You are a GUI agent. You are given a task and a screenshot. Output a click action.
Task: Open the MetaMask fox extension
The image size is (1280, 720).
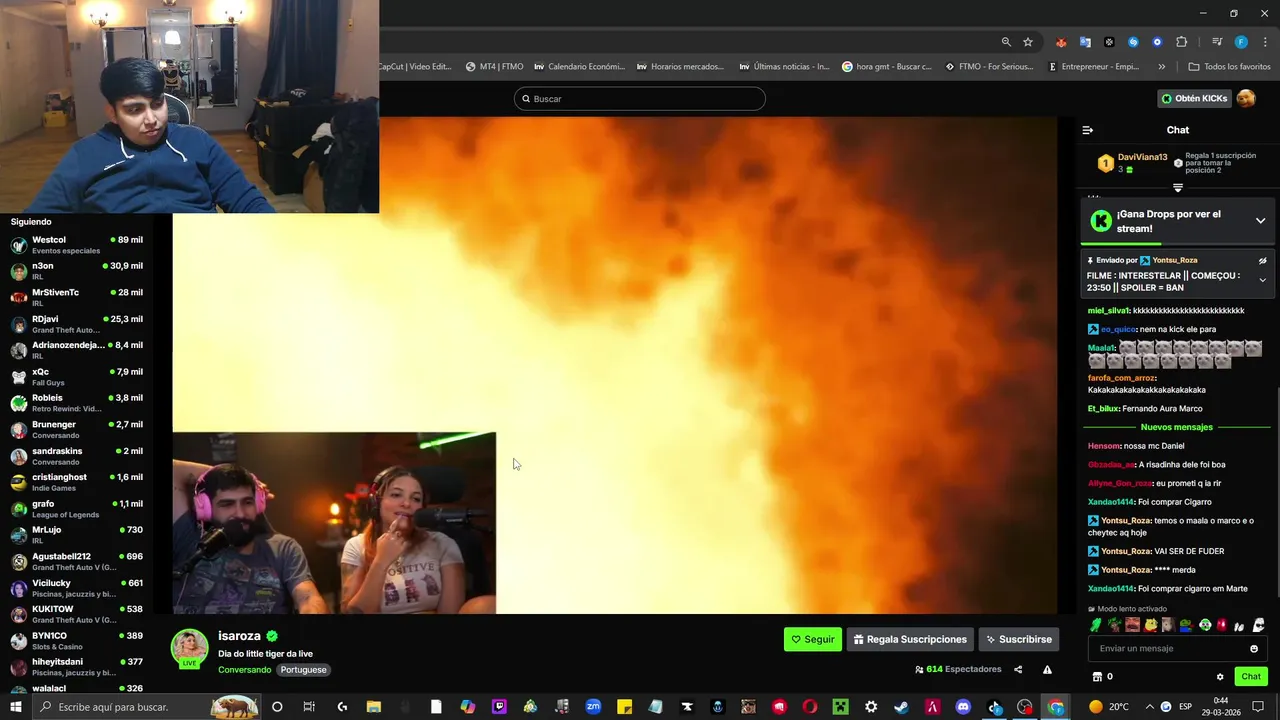pyautogui.click(x=1061, y=42)
